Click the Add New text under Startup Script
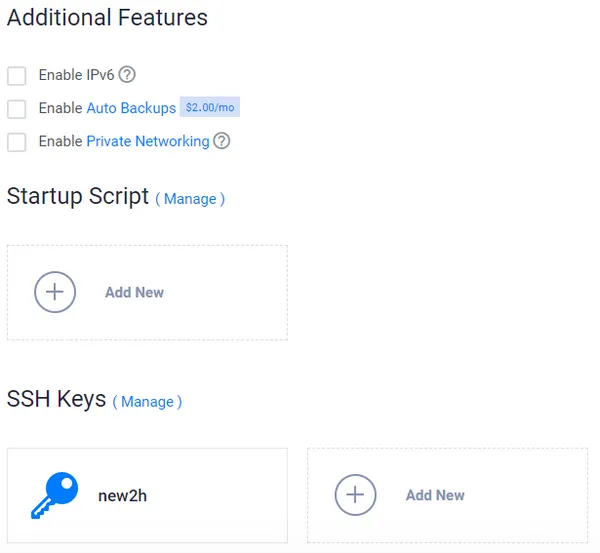 [x=134, y=293]
